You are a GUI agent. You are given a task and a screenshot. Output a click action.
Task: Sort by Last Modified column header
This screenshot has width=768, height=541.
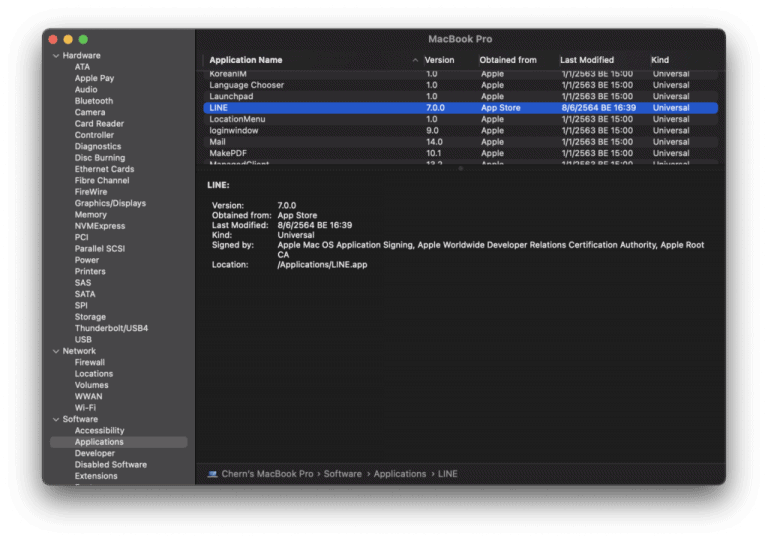click(587, 60)
